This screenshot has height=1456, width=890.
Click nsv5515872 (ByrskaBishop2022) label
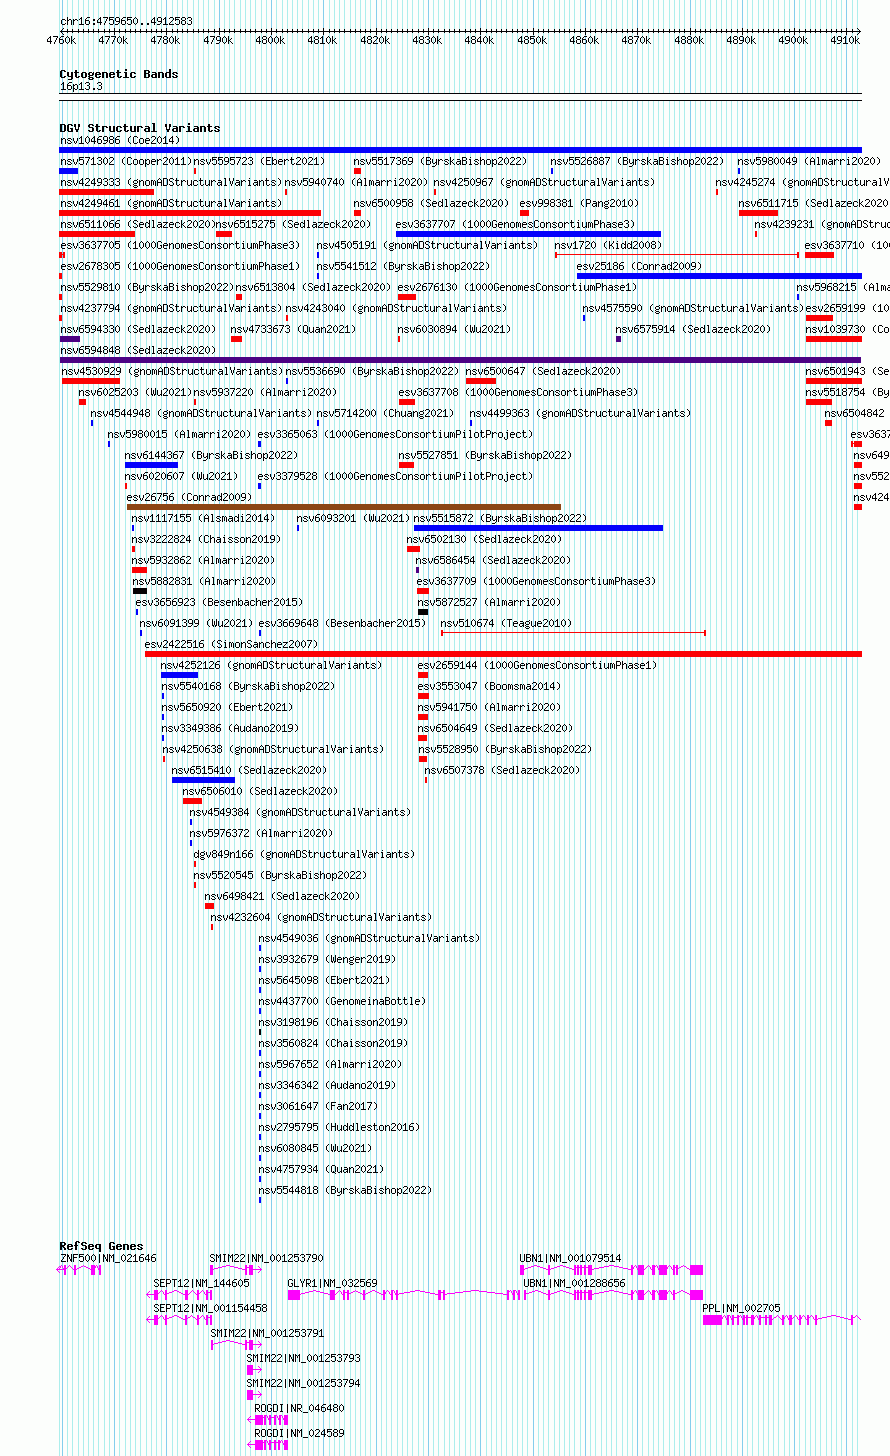coord(500,519)
